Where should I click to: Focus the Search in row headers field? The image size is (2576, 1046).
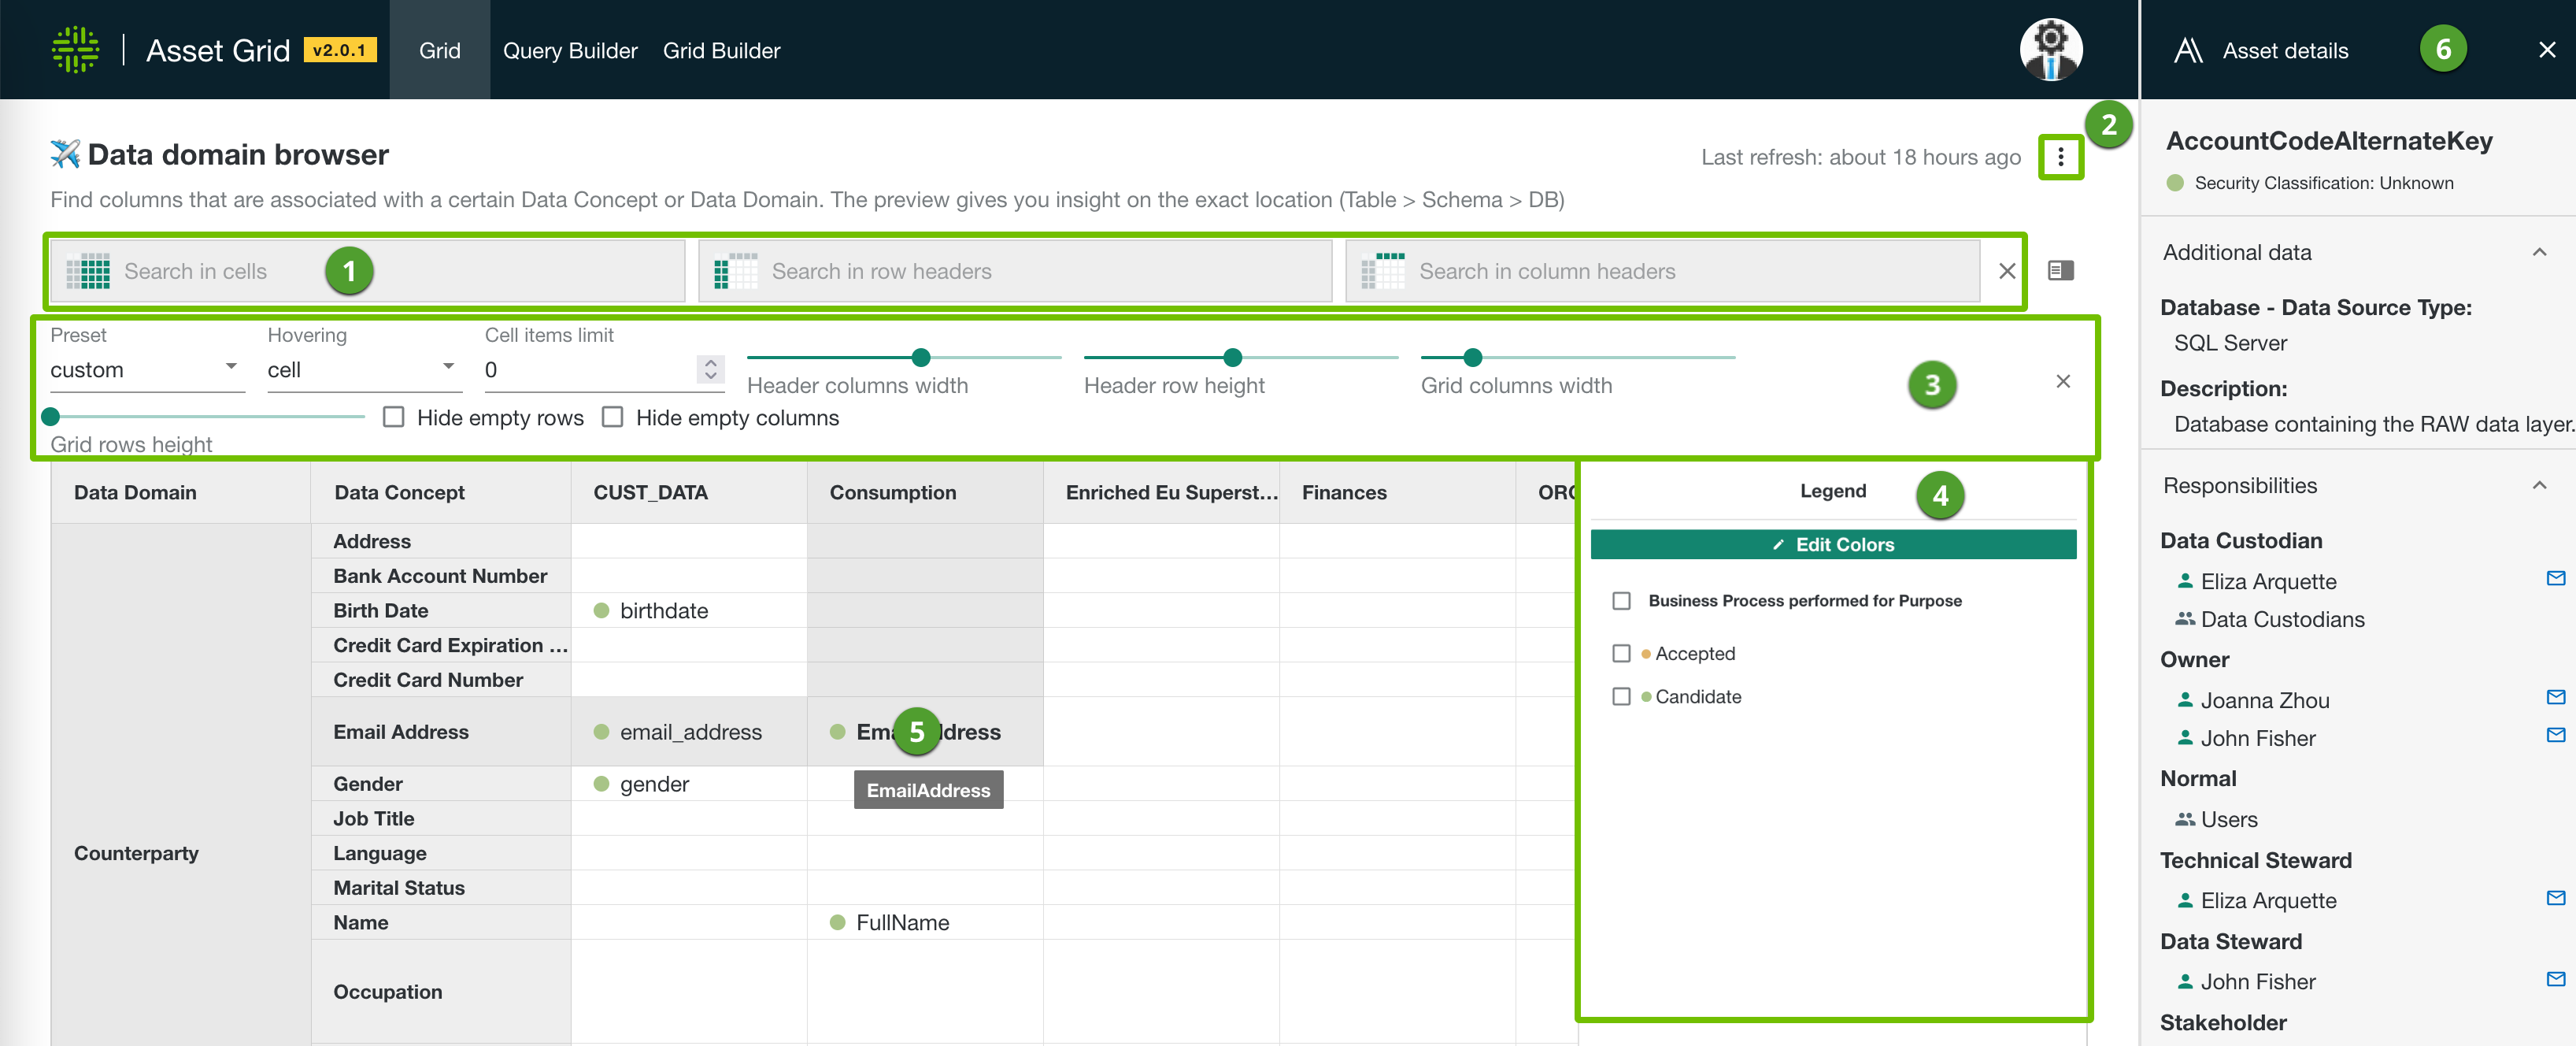tap(1015, 271)
